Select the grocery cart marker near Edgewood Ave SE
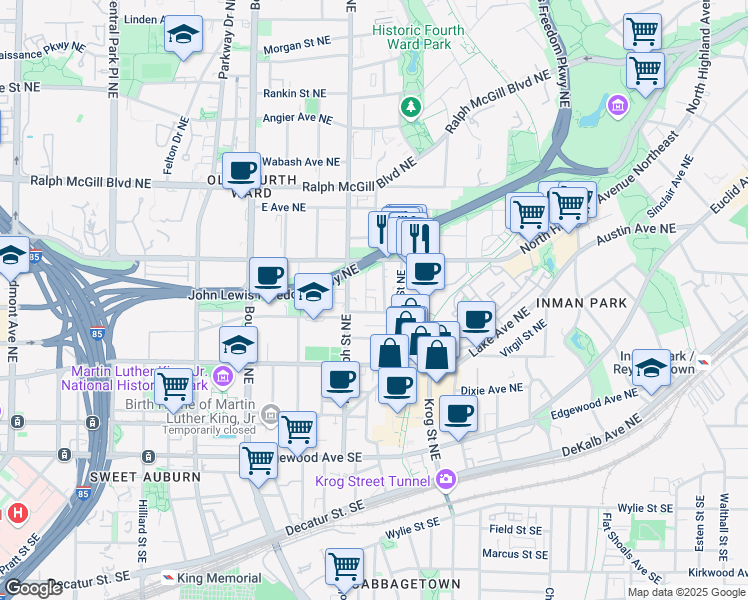The width and height of the screenshot is (748, 600). 297,433
